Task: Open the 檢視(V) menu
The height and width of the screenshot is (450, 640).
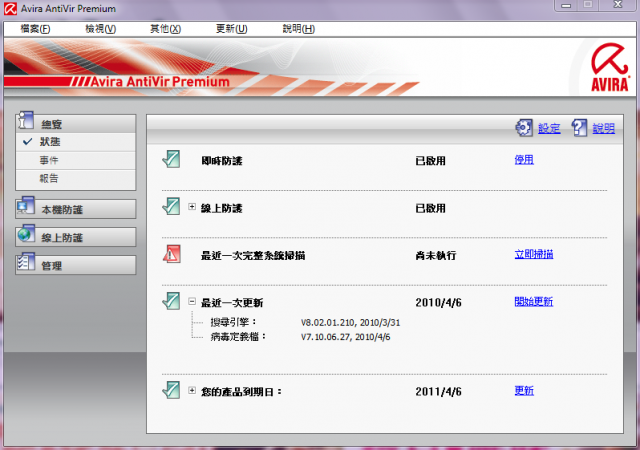Action: (x=100, y=29)
